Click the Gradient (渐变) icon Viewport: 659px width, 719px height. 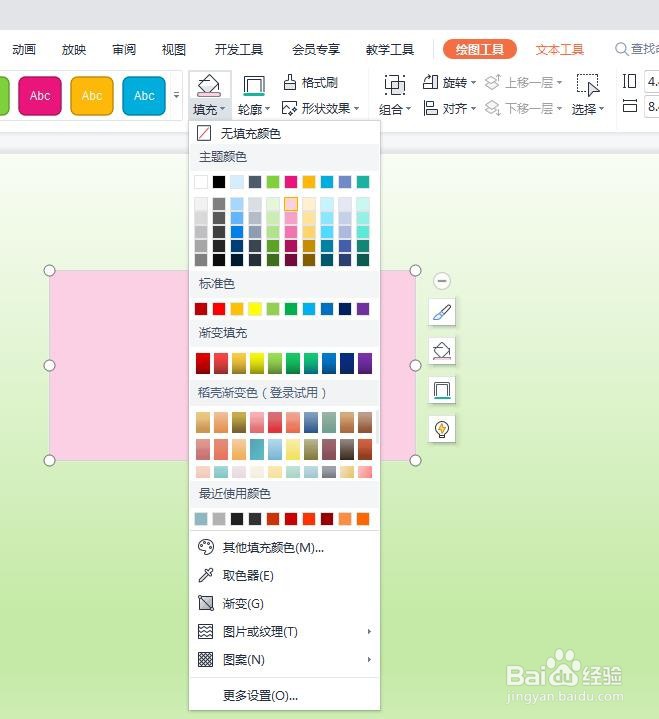point(206,603)
